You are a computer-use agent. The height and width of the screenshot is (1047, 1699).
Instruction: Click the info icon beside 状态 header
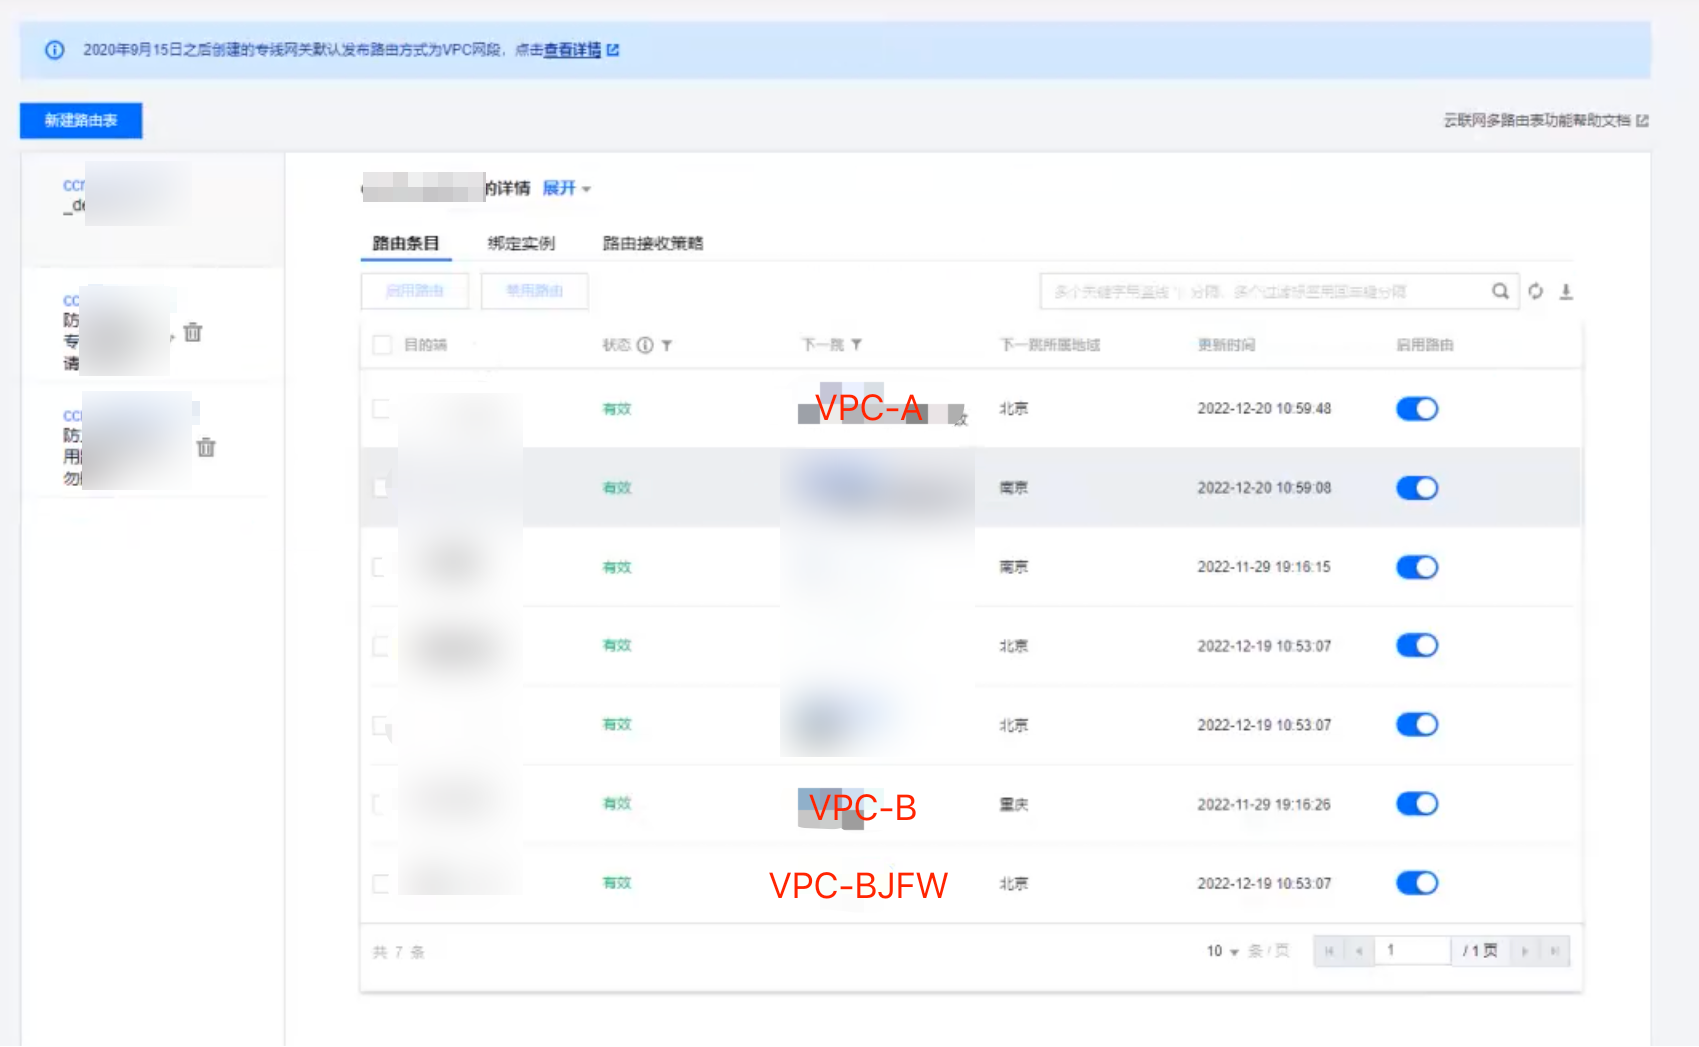click(x=645, y=345)
